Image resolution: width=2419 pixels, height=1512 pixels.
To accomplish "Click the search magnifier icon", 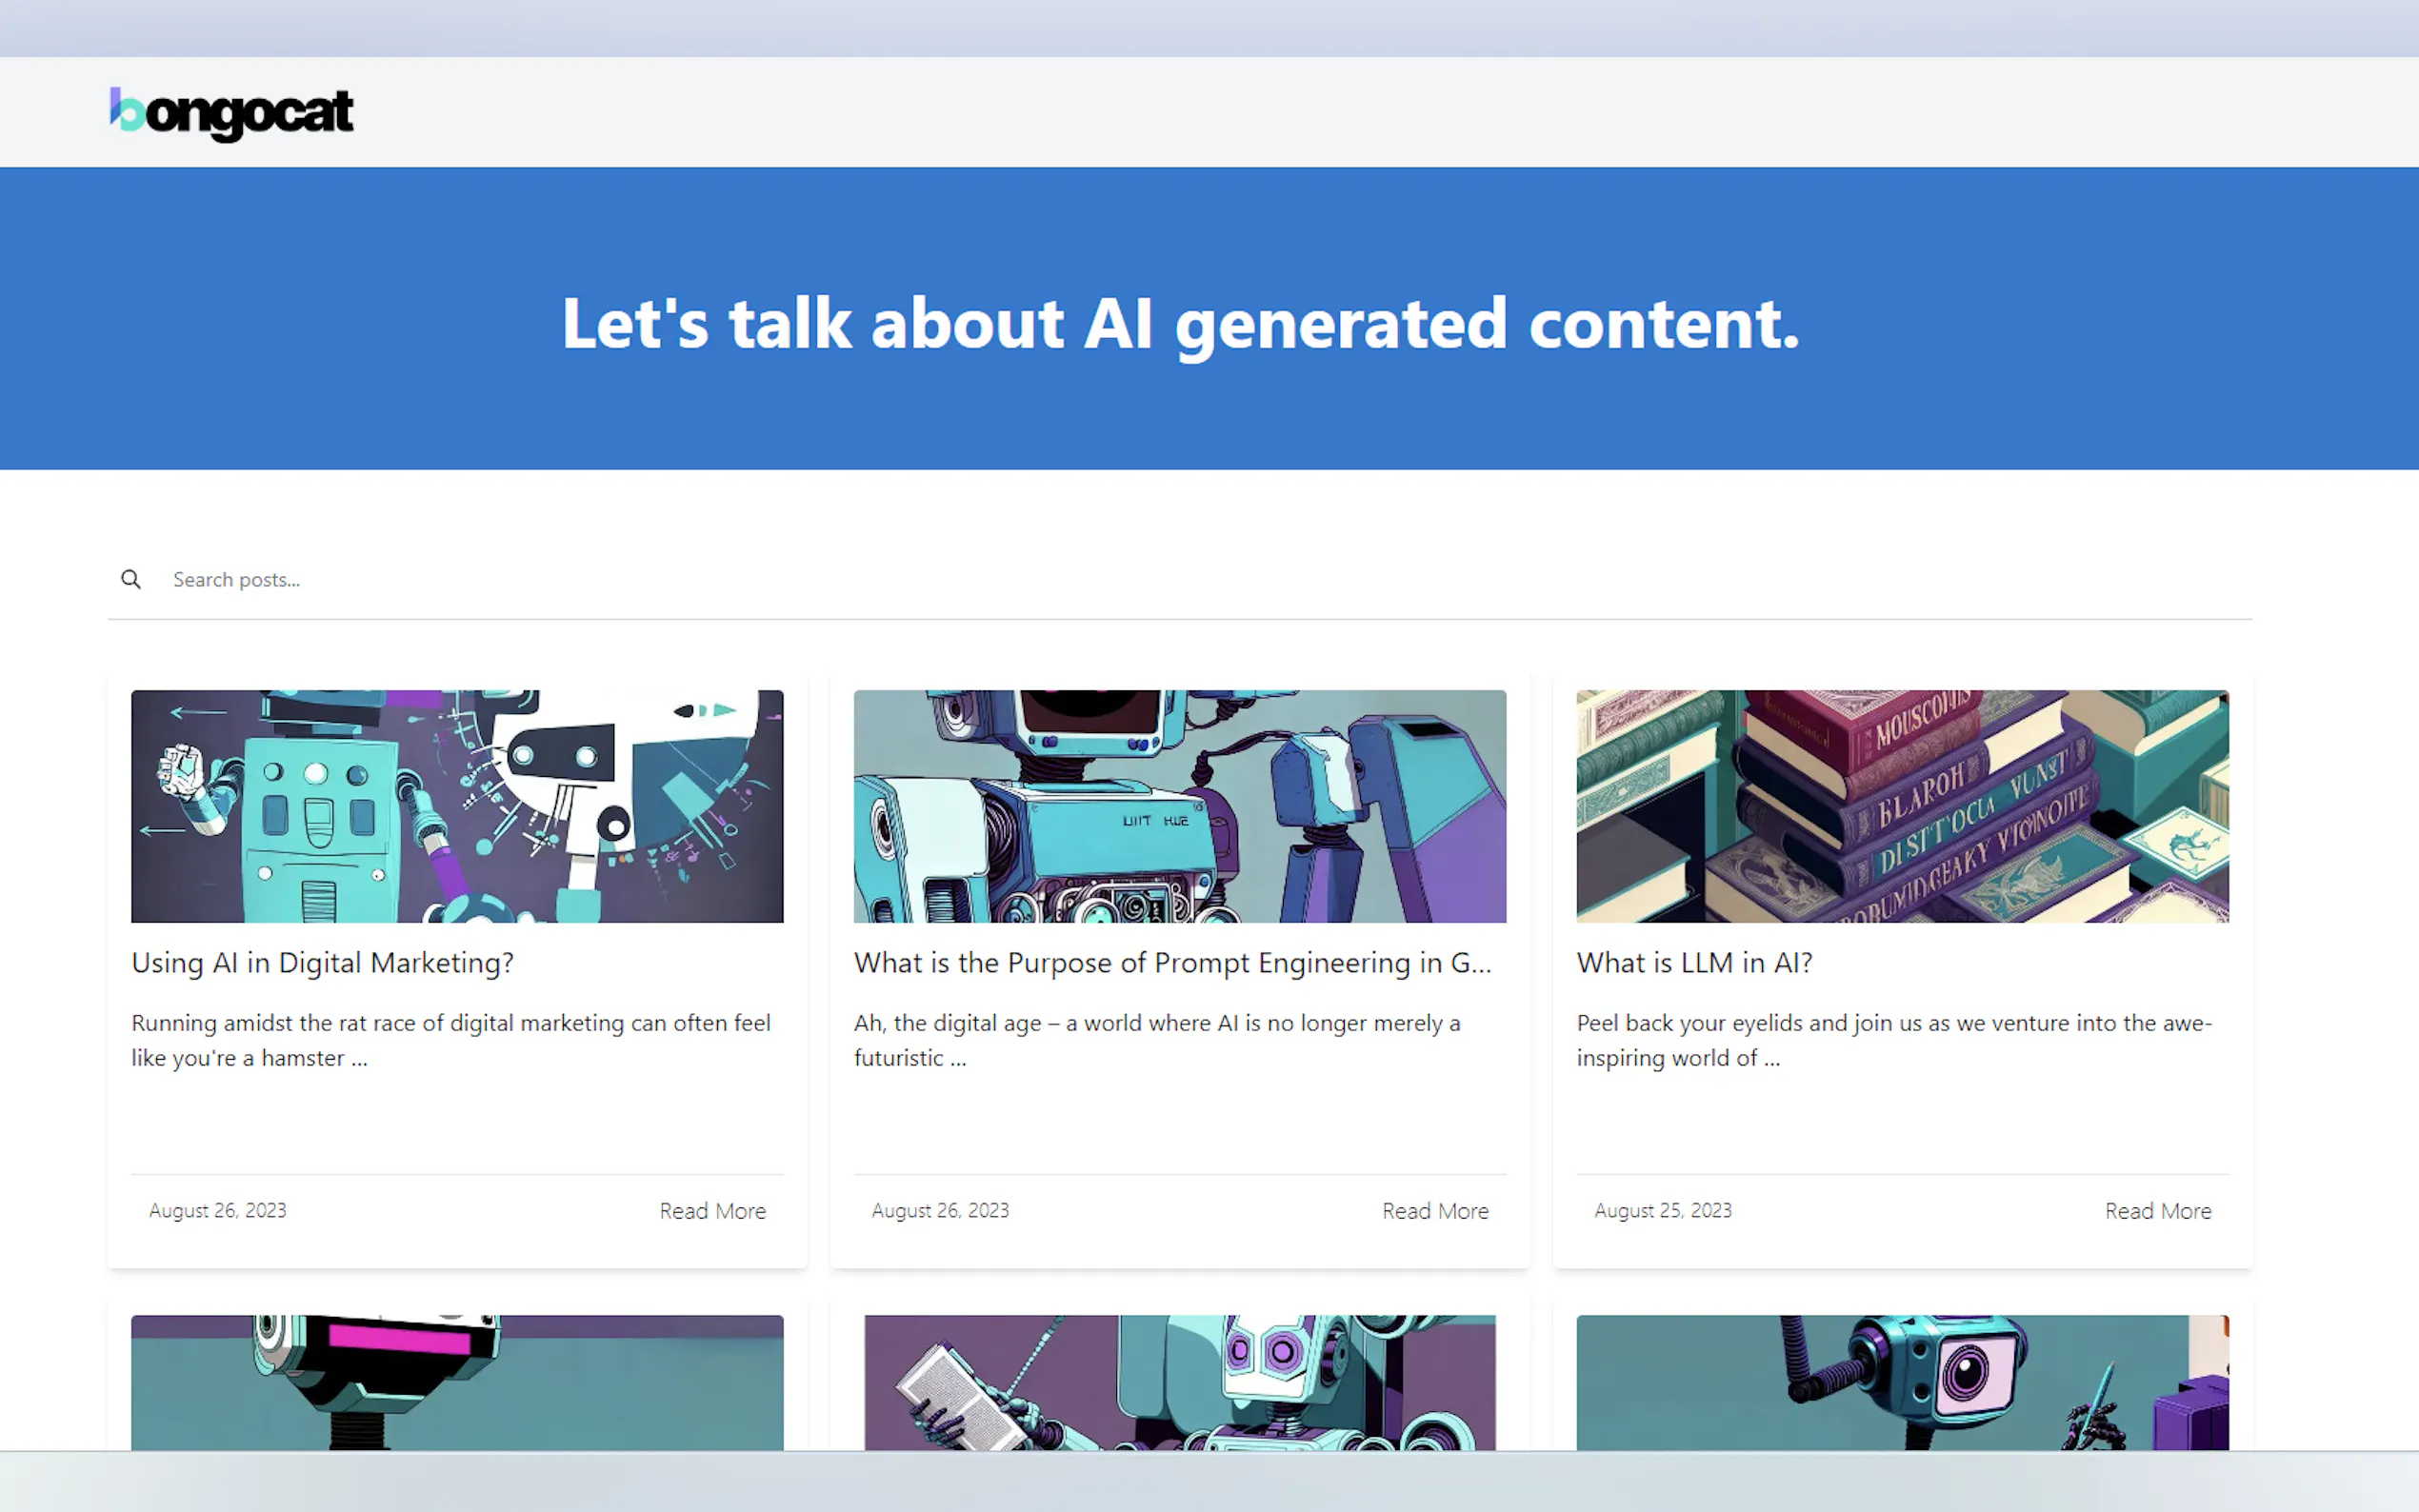I will (131, 579).
